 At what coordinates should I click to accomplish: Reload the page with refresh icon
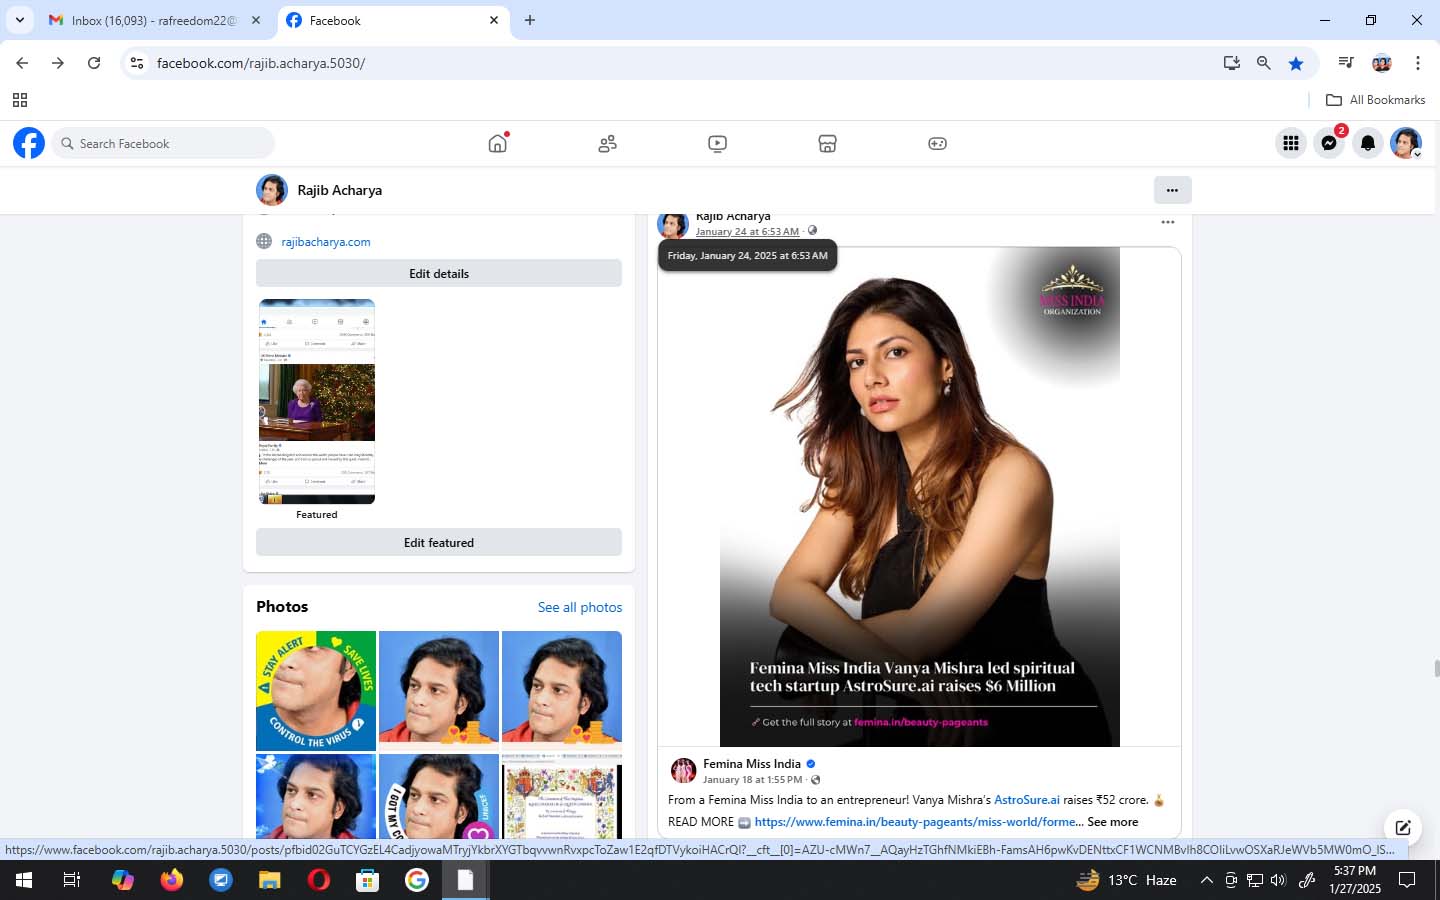(x=94, y=63)
